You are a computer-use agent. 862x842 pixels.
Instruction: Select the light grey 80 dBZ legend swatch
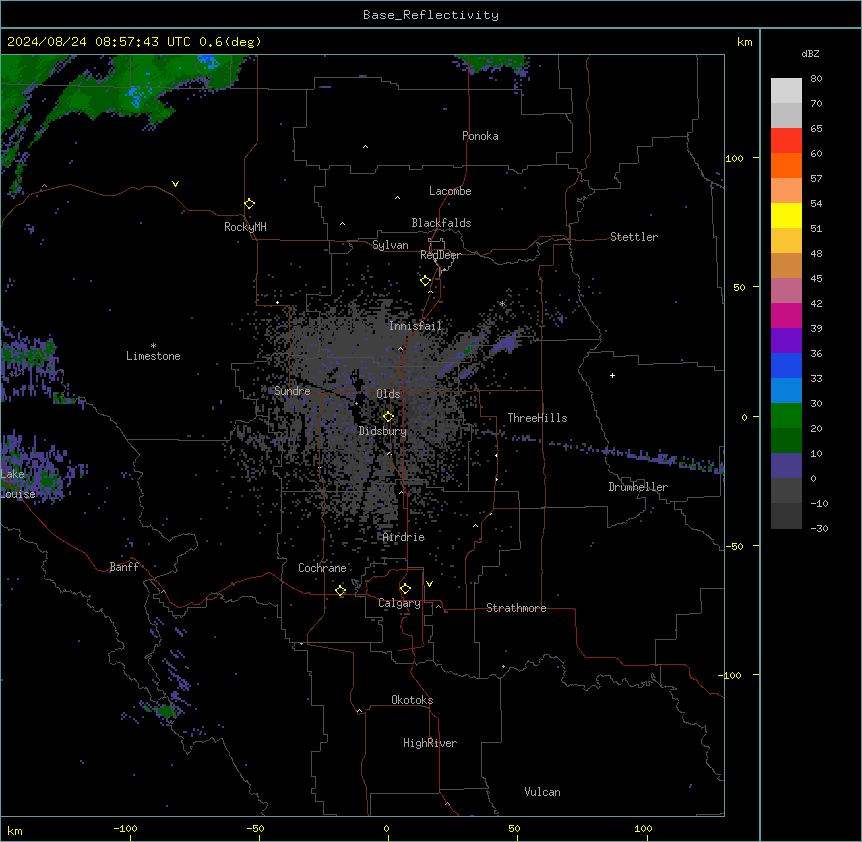pyautogui.click(x=786, y=91)
